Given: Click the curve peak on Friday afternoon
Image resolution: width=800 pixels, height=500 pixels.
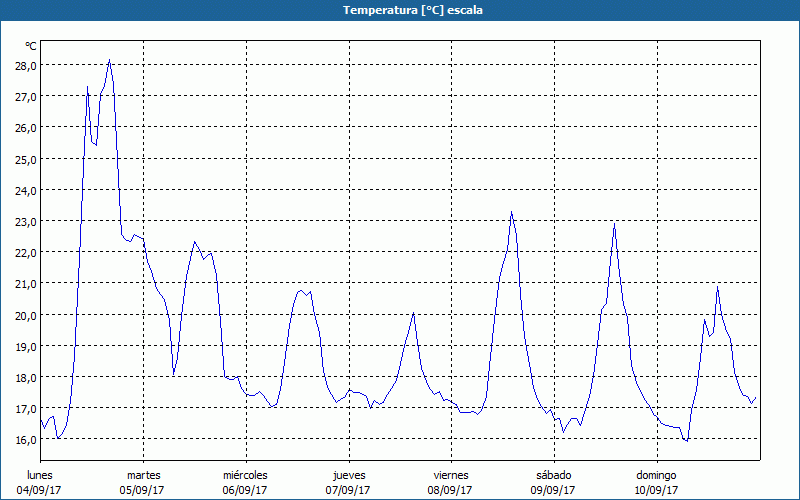Looking at the screenshot, I should [511, 211].
